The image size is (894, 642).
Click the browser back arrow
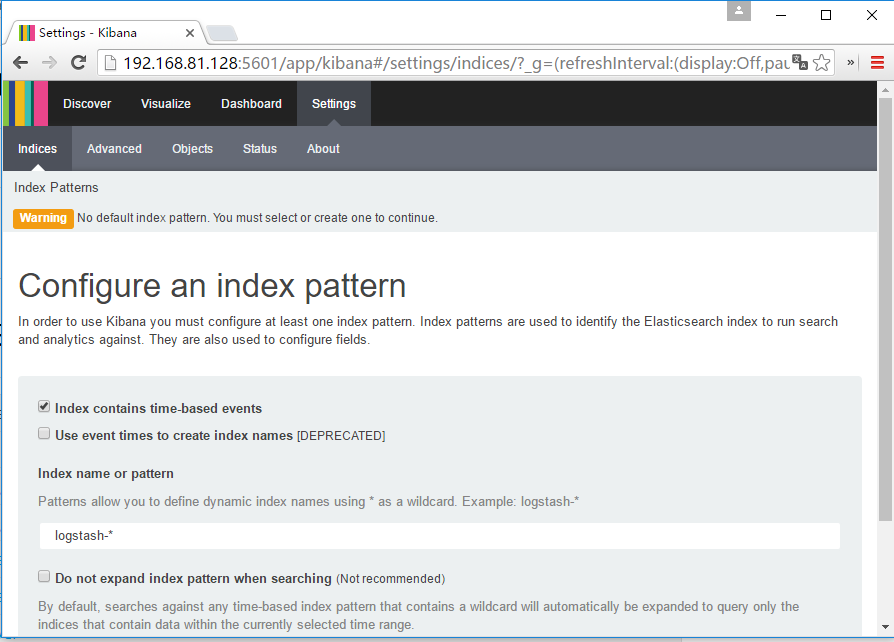coord(21,63)
